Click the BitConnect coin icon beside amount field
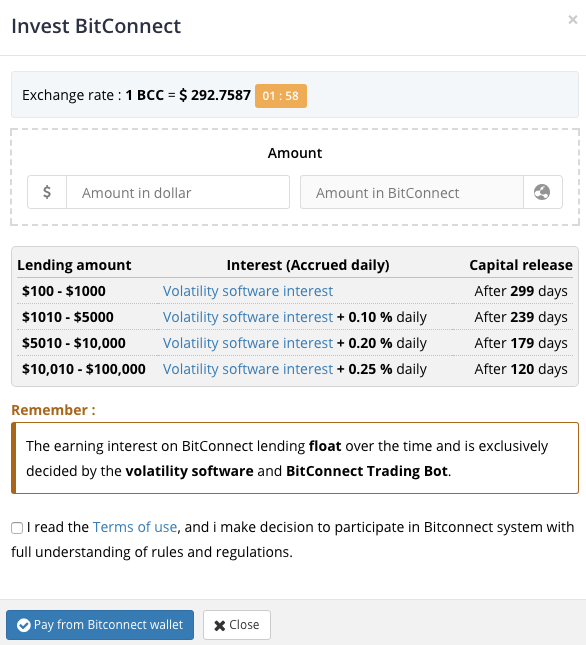This screenshot has height=645, width=586. 542,192
